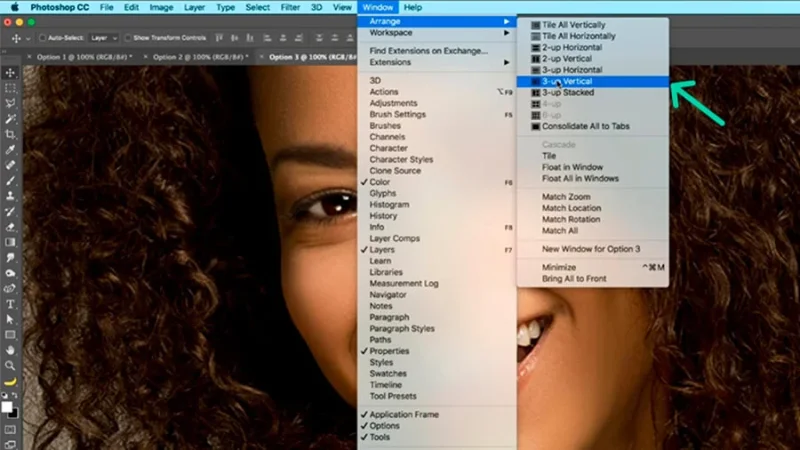Screen dimensions: 800x450
Task: Select Bring All to Front
Action: click(593, 279)
